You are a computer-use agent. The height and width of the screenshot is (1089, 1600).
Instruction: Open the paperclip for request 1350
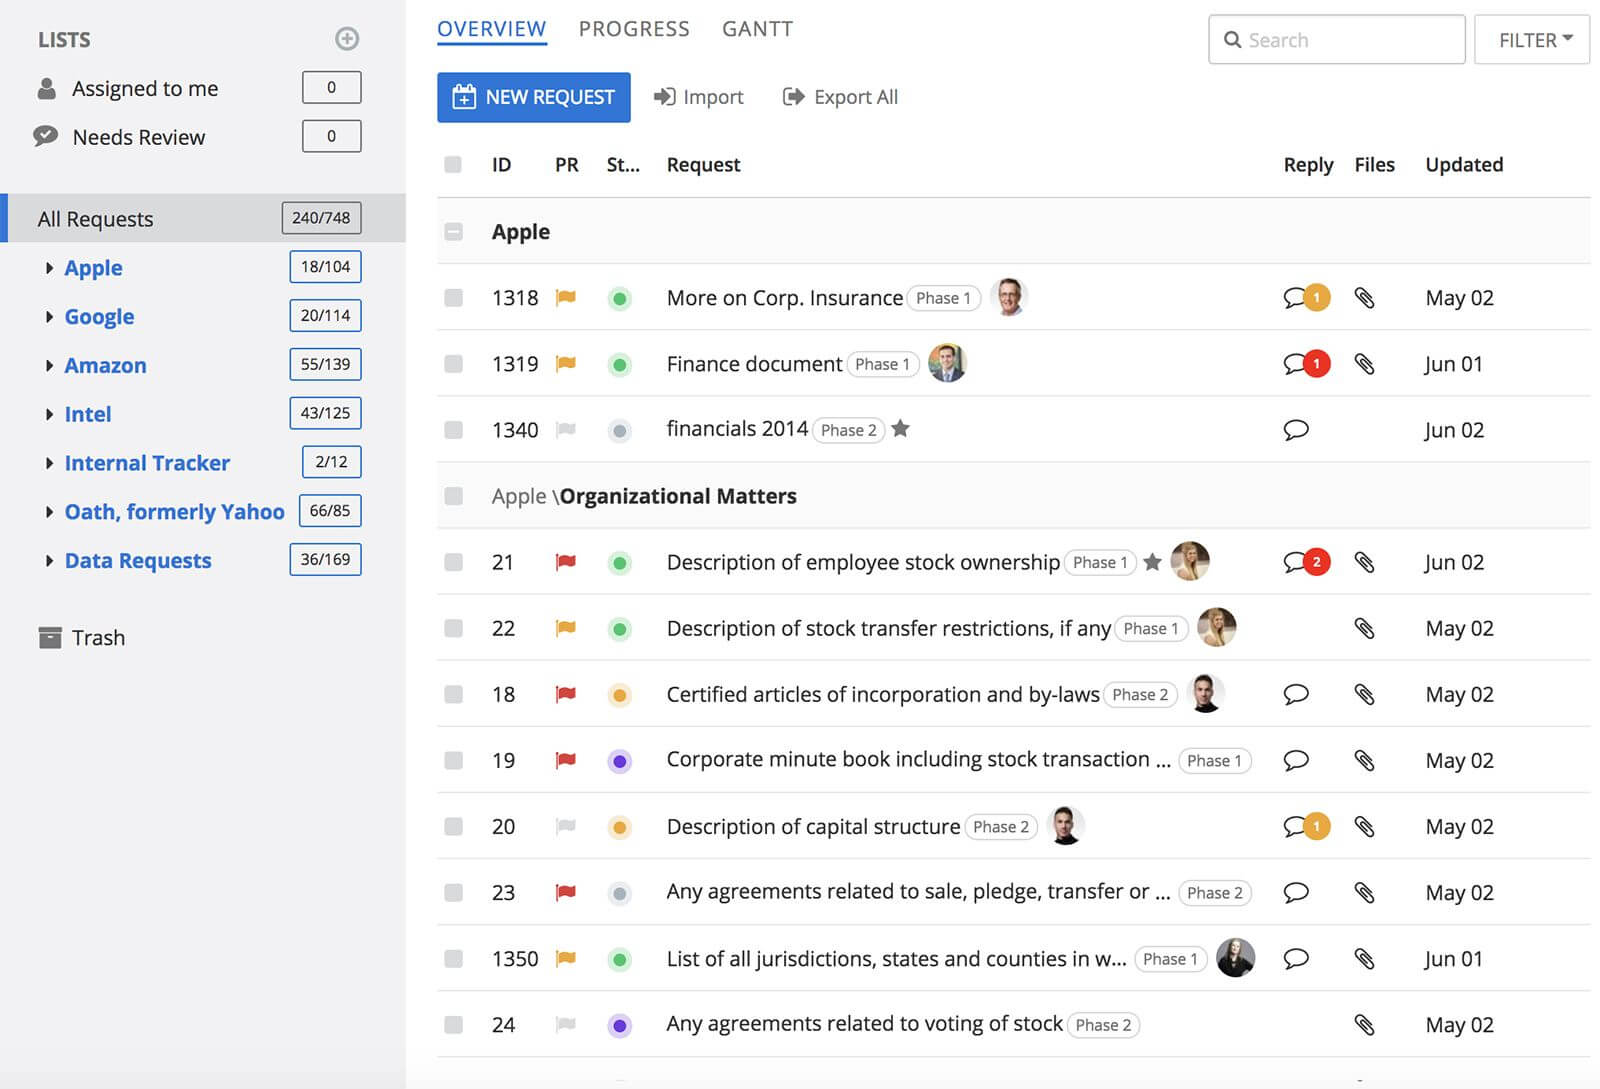click(1364, 958)
